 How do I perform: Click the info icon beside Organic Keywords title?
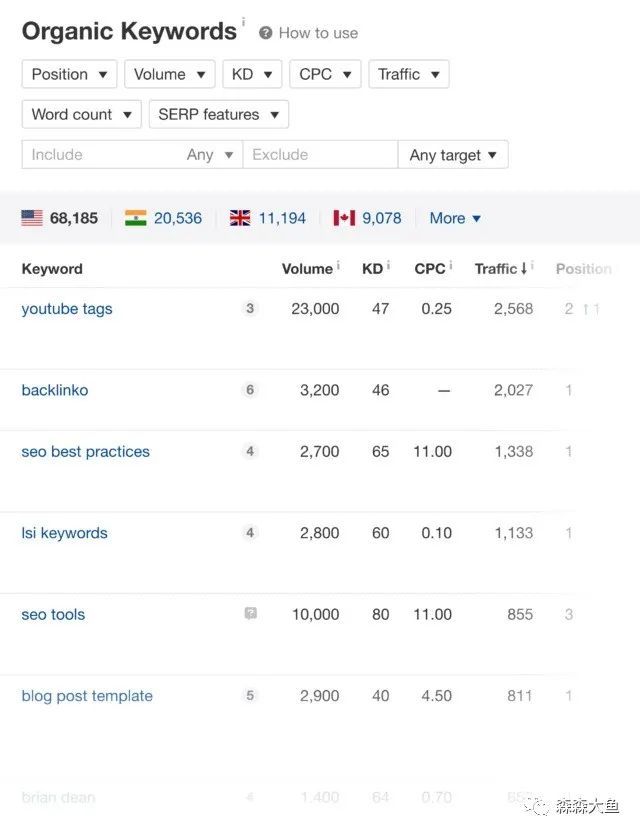click(244, 22)
